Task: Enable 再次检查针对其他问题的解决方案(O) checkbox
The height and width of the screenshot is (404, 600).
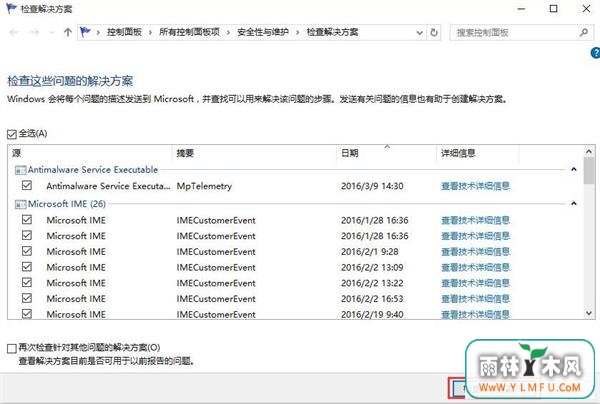Action: 12,348
